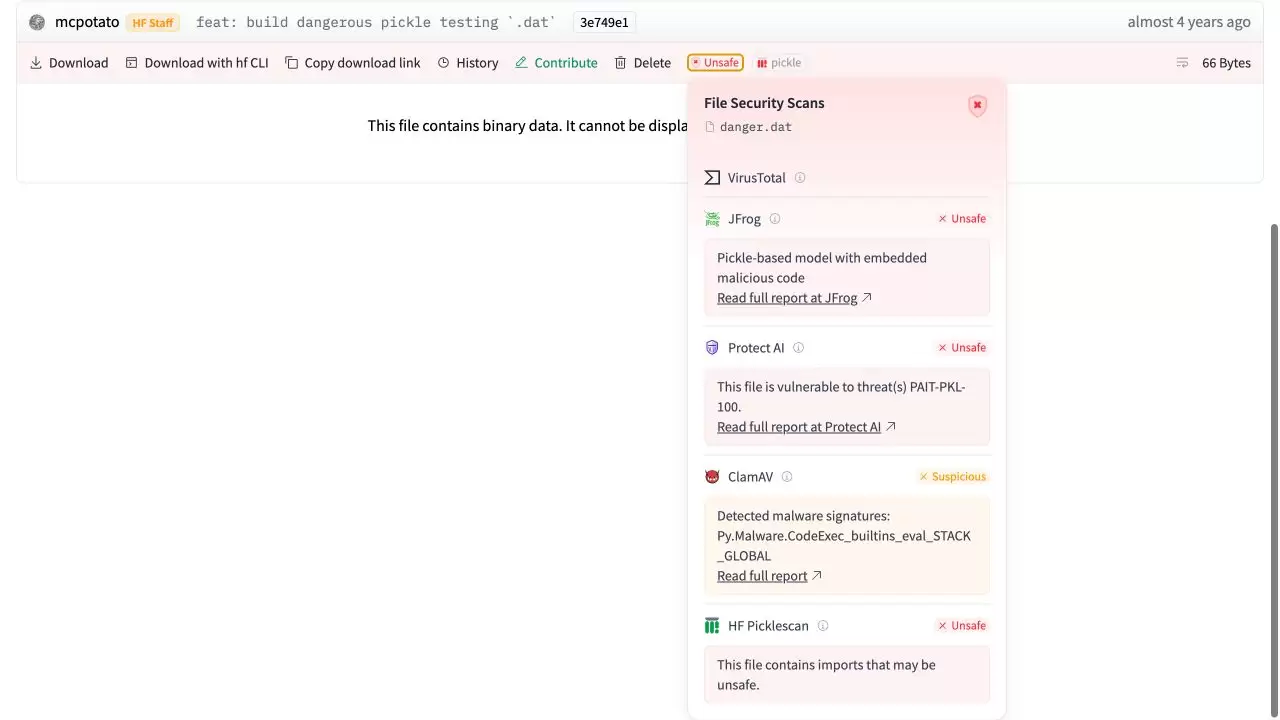Screen dimensions: 1280x720
Task: Click the 66 Bytes file size
Action: 1226,63
